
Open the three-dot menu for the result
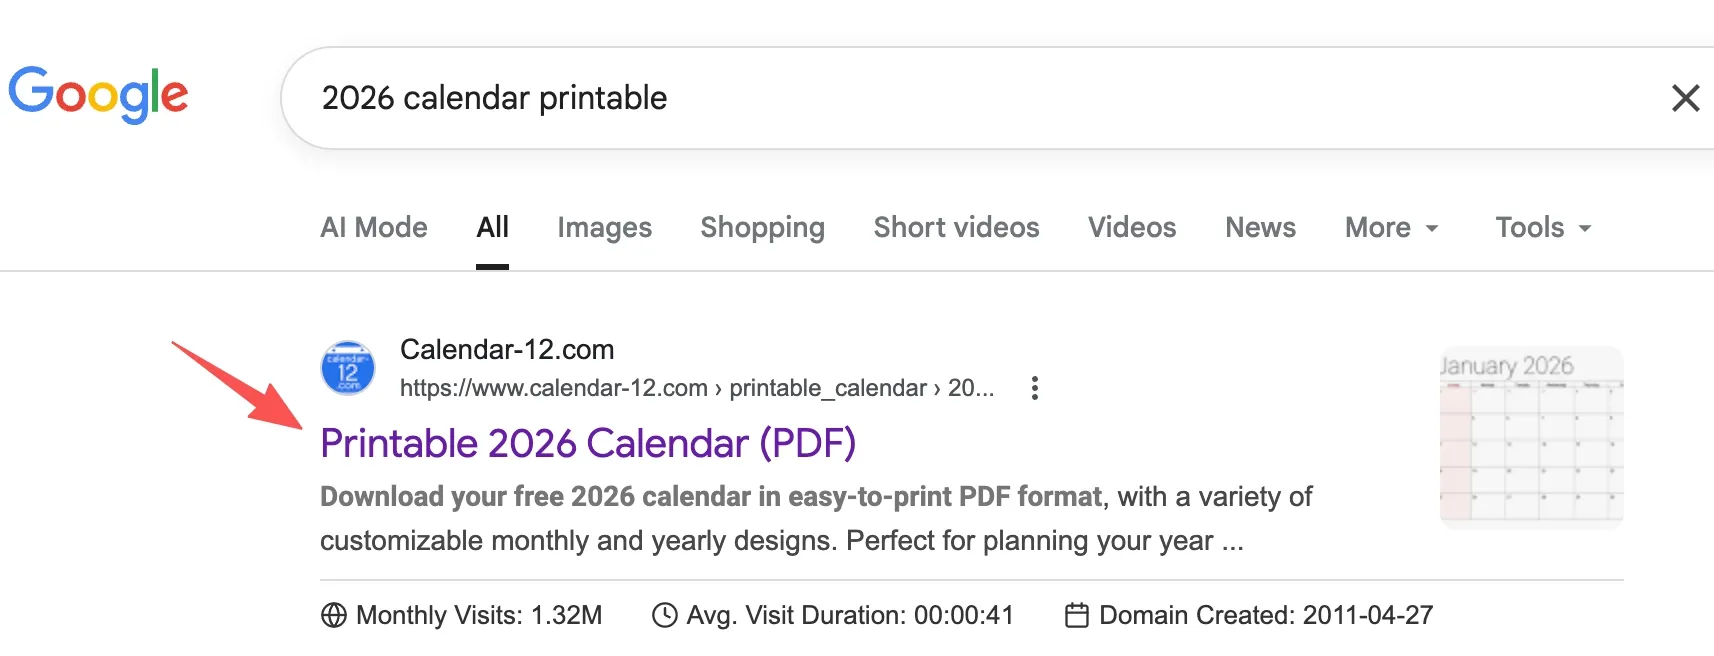click(1034, 388)
